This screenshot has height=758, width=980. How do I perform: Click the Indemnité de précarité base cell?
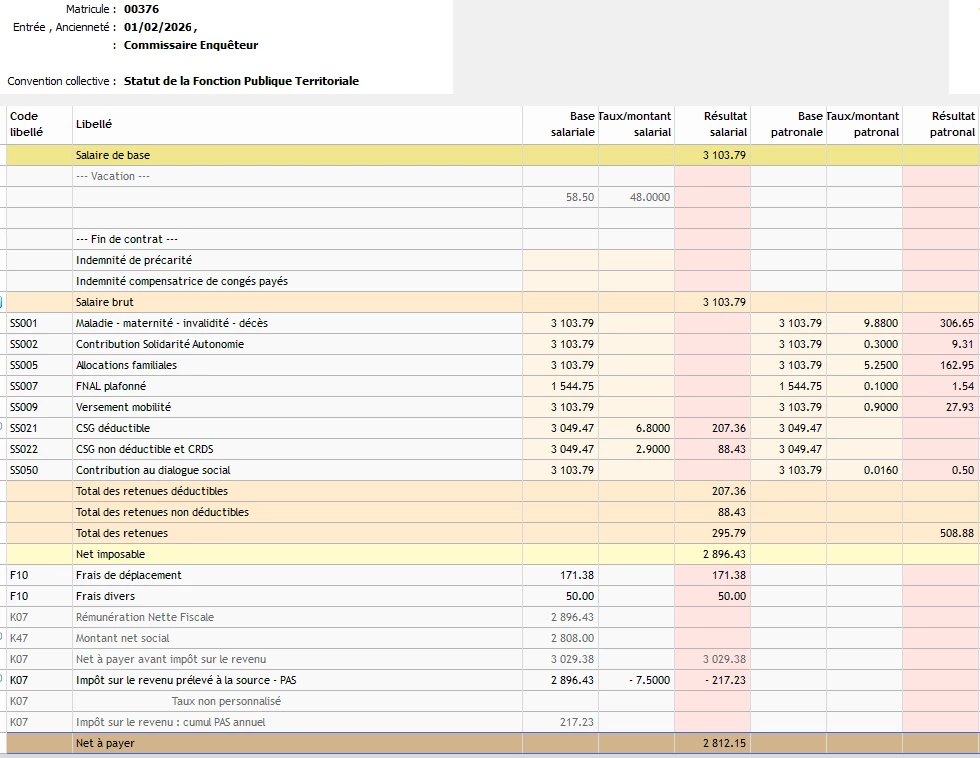pyautogui.click(x=560, y=260)
